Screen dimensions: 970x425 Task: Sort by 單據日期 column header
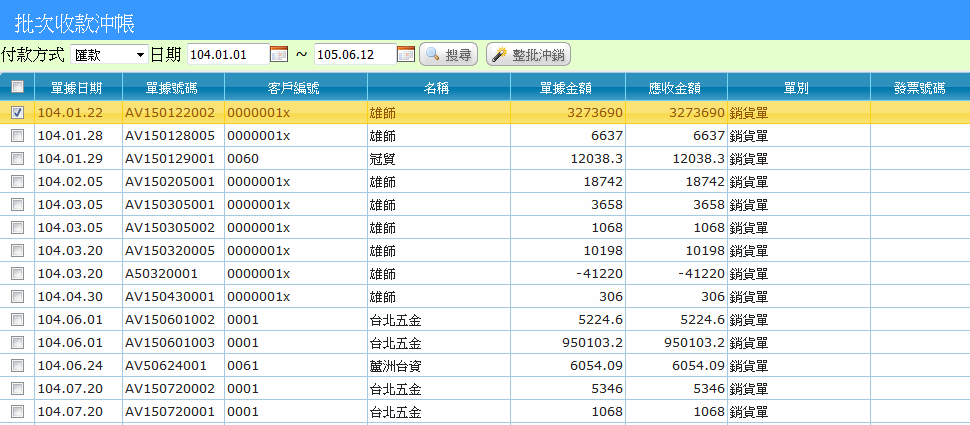click(x=78, y=88)
